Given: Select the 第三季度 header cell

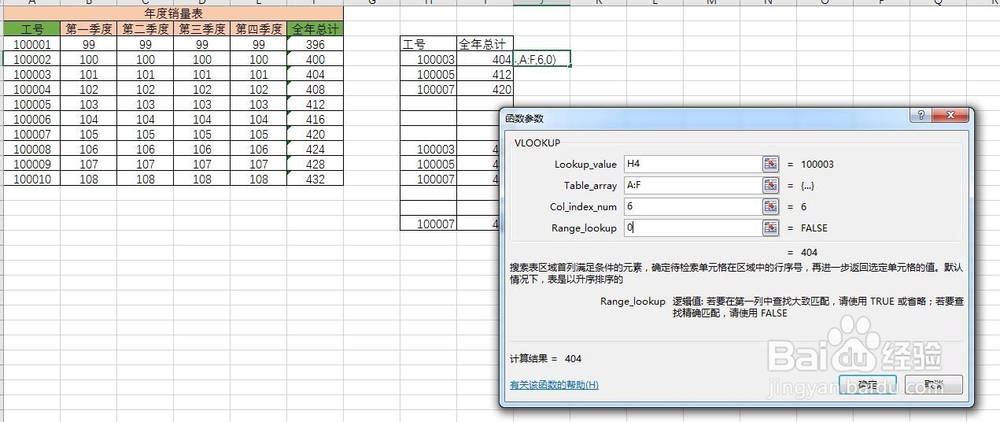Looking at the screenshot, I should coord(202,29).
